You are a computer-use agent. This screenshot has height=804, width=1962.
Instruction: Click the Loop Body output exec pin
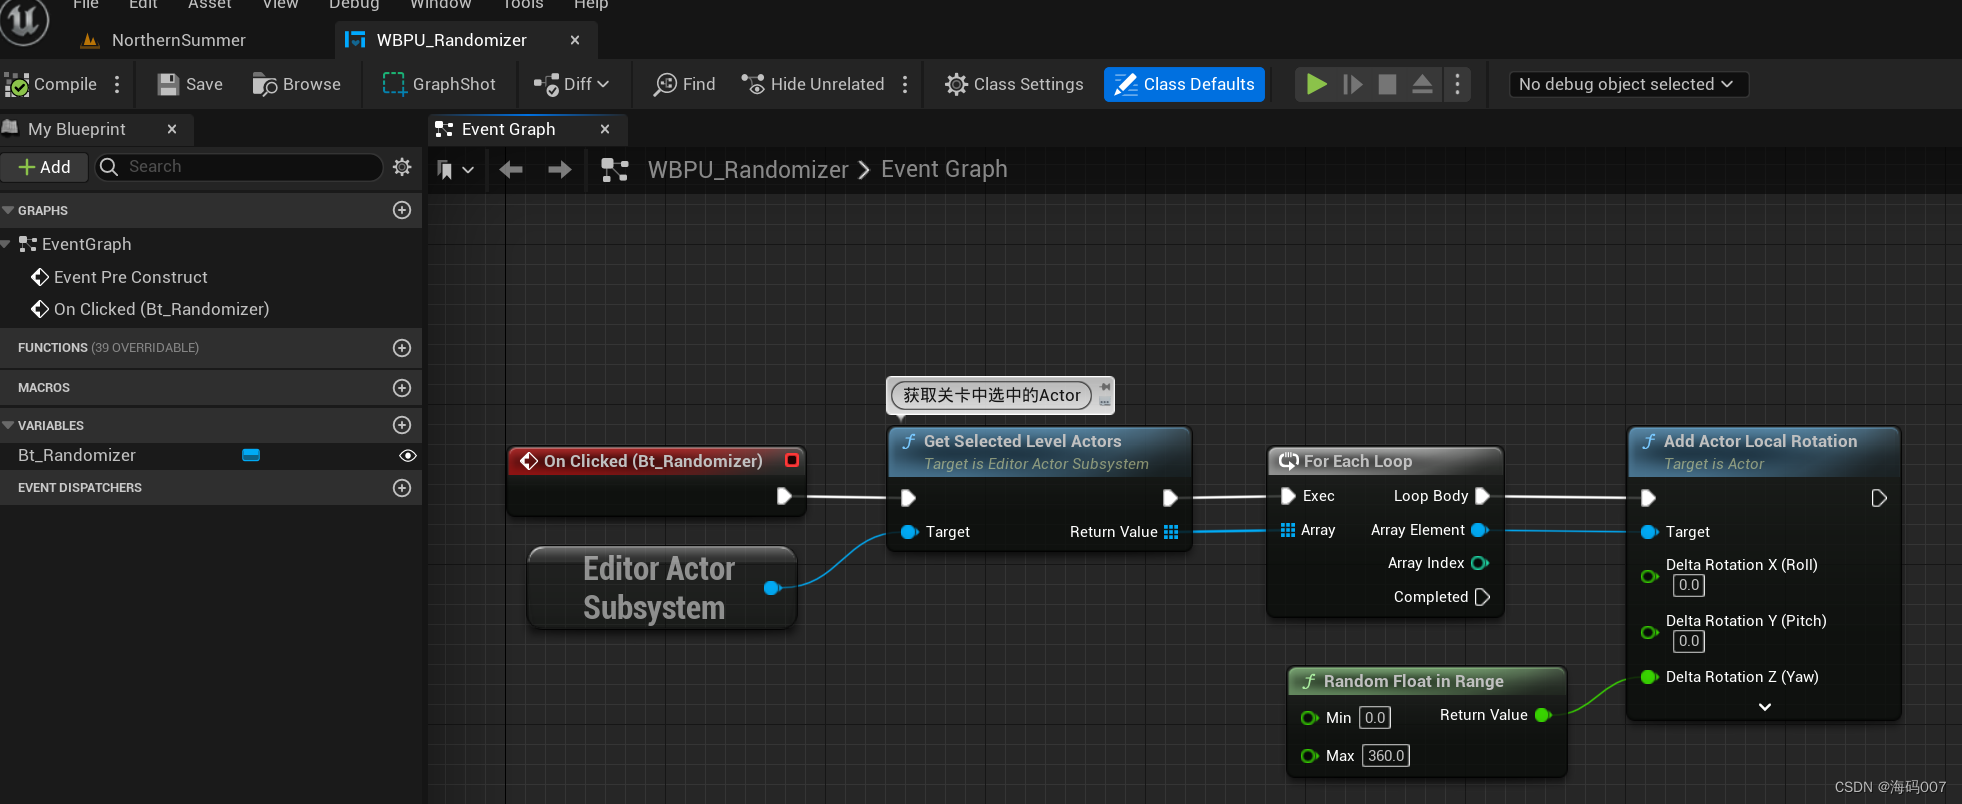coord(1482,496)
